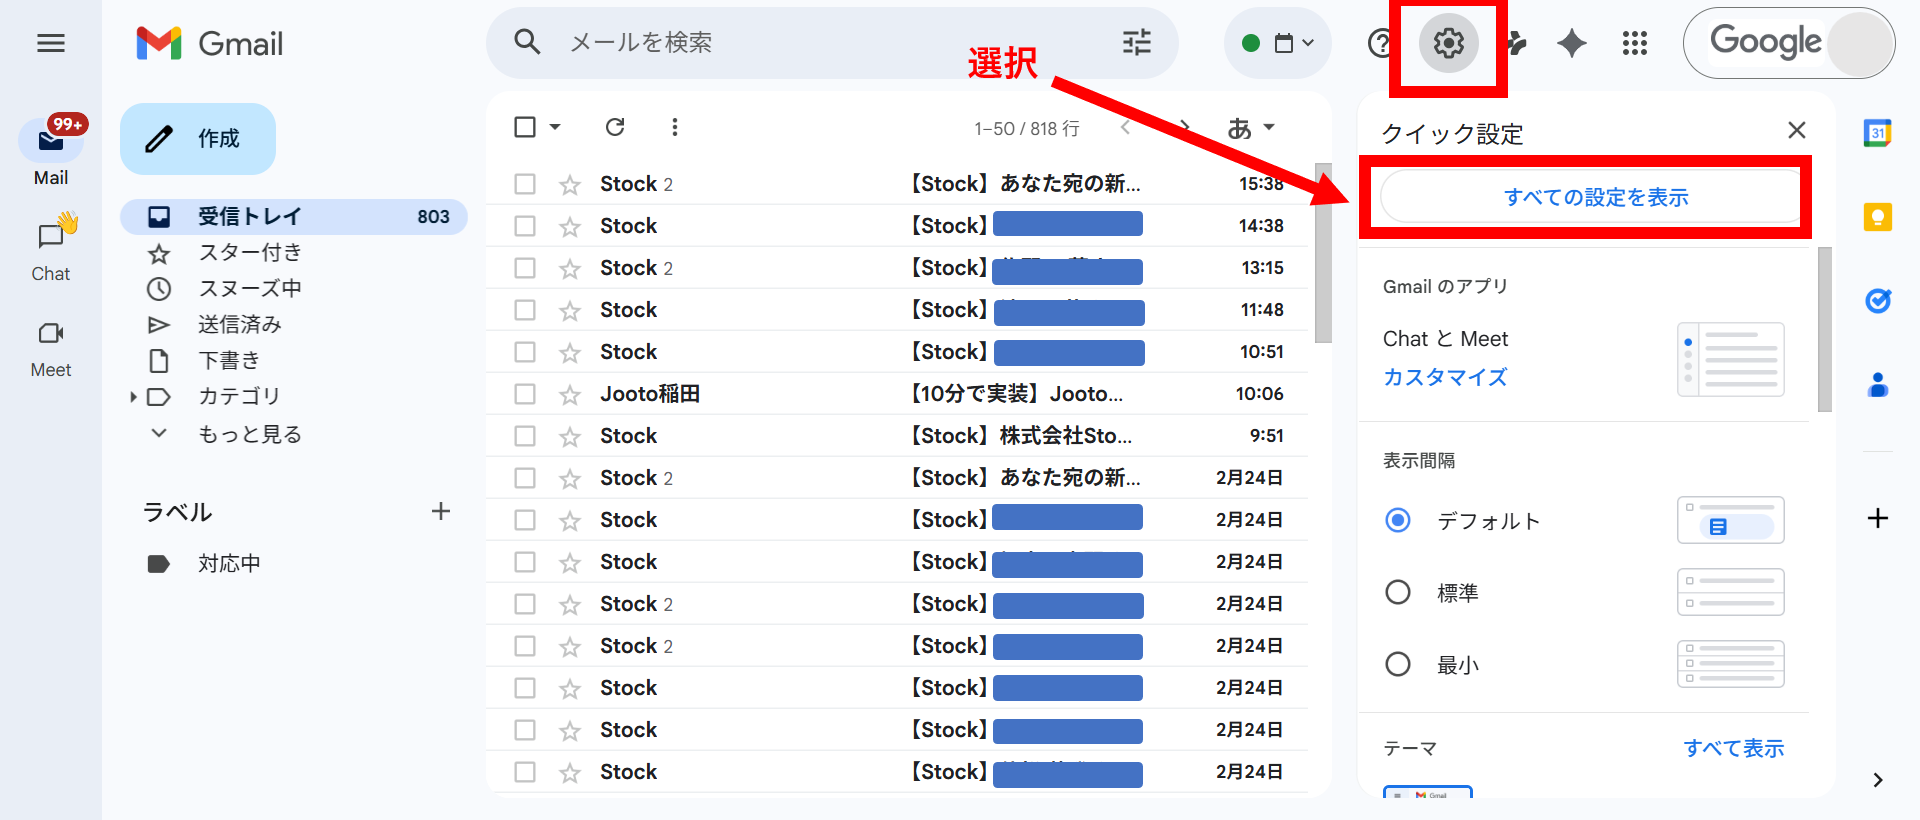Open the Settings gear icon
The height and width of the screenshot is (820, 1920).
pyautogui.click(x=1448, y=43)
